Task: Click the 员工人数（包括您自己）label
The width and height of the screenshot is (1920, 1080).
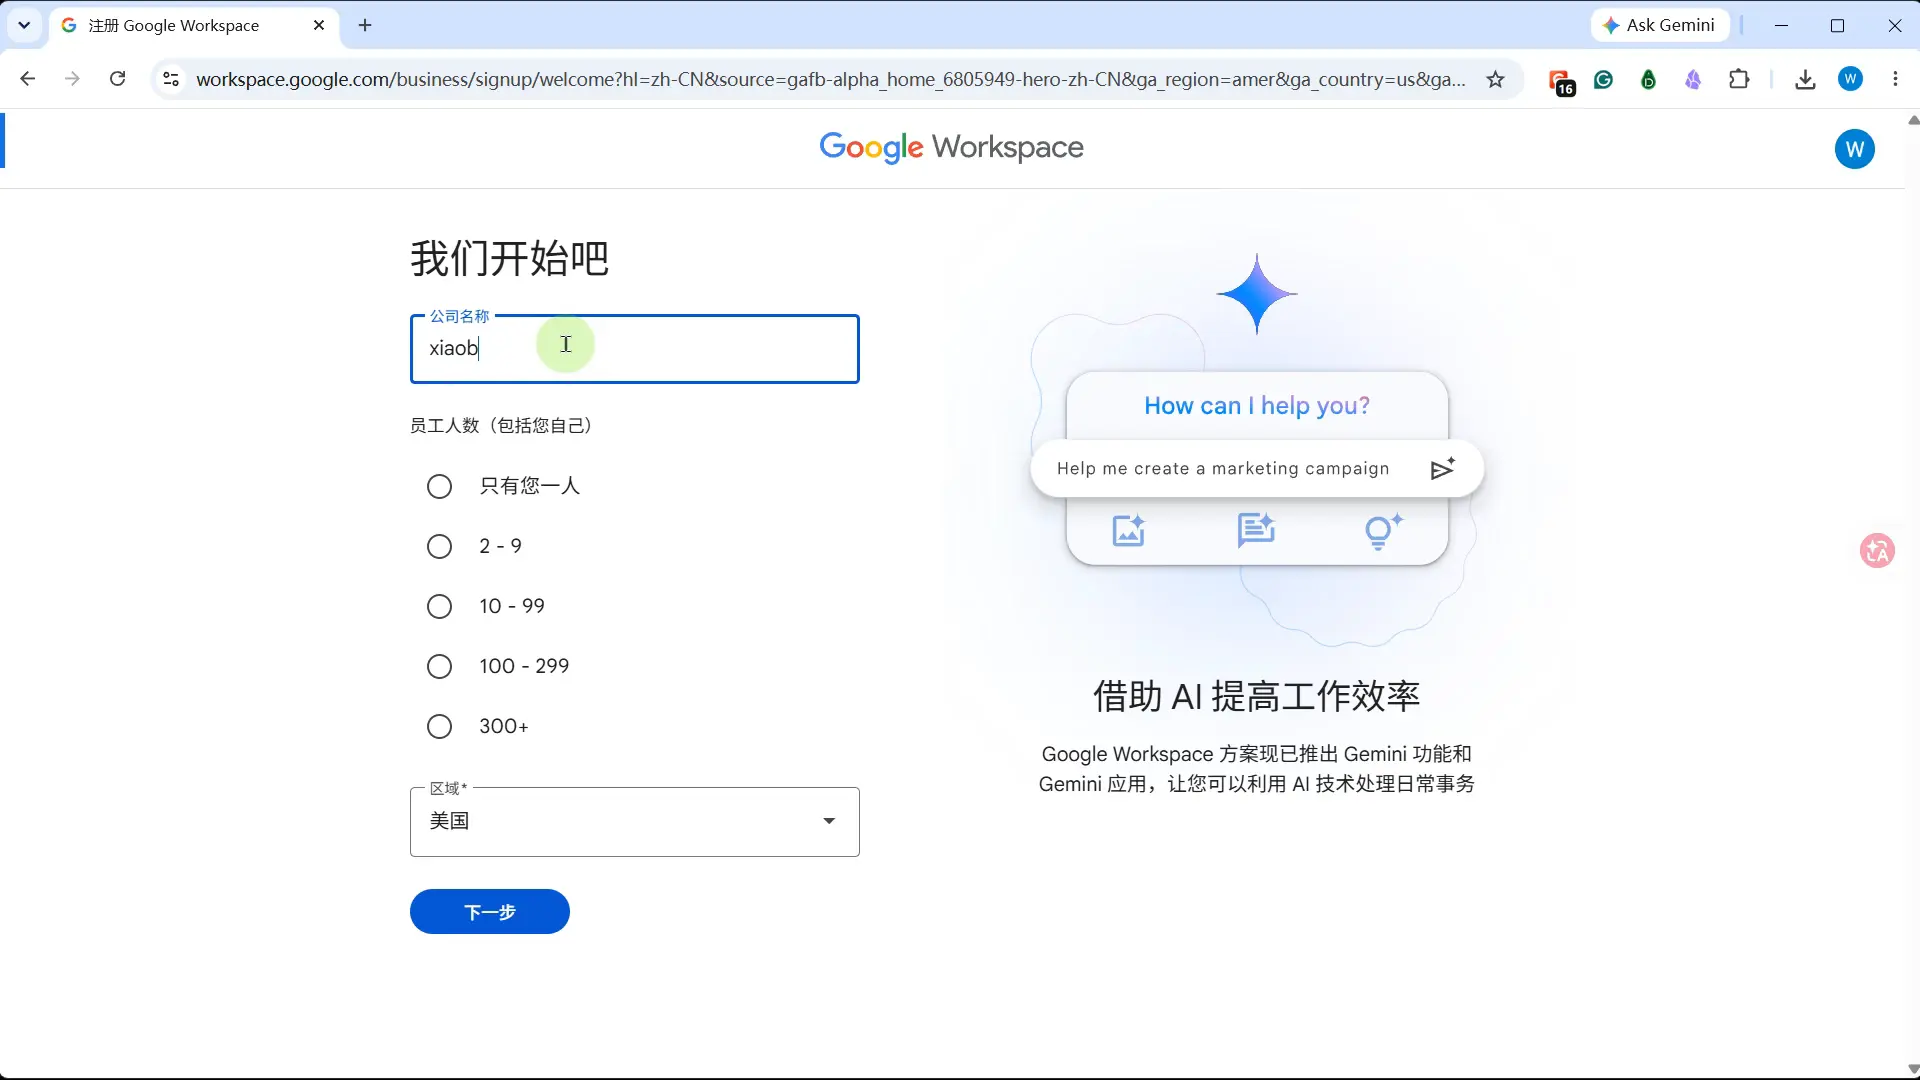Action: [x=501, y=426]
